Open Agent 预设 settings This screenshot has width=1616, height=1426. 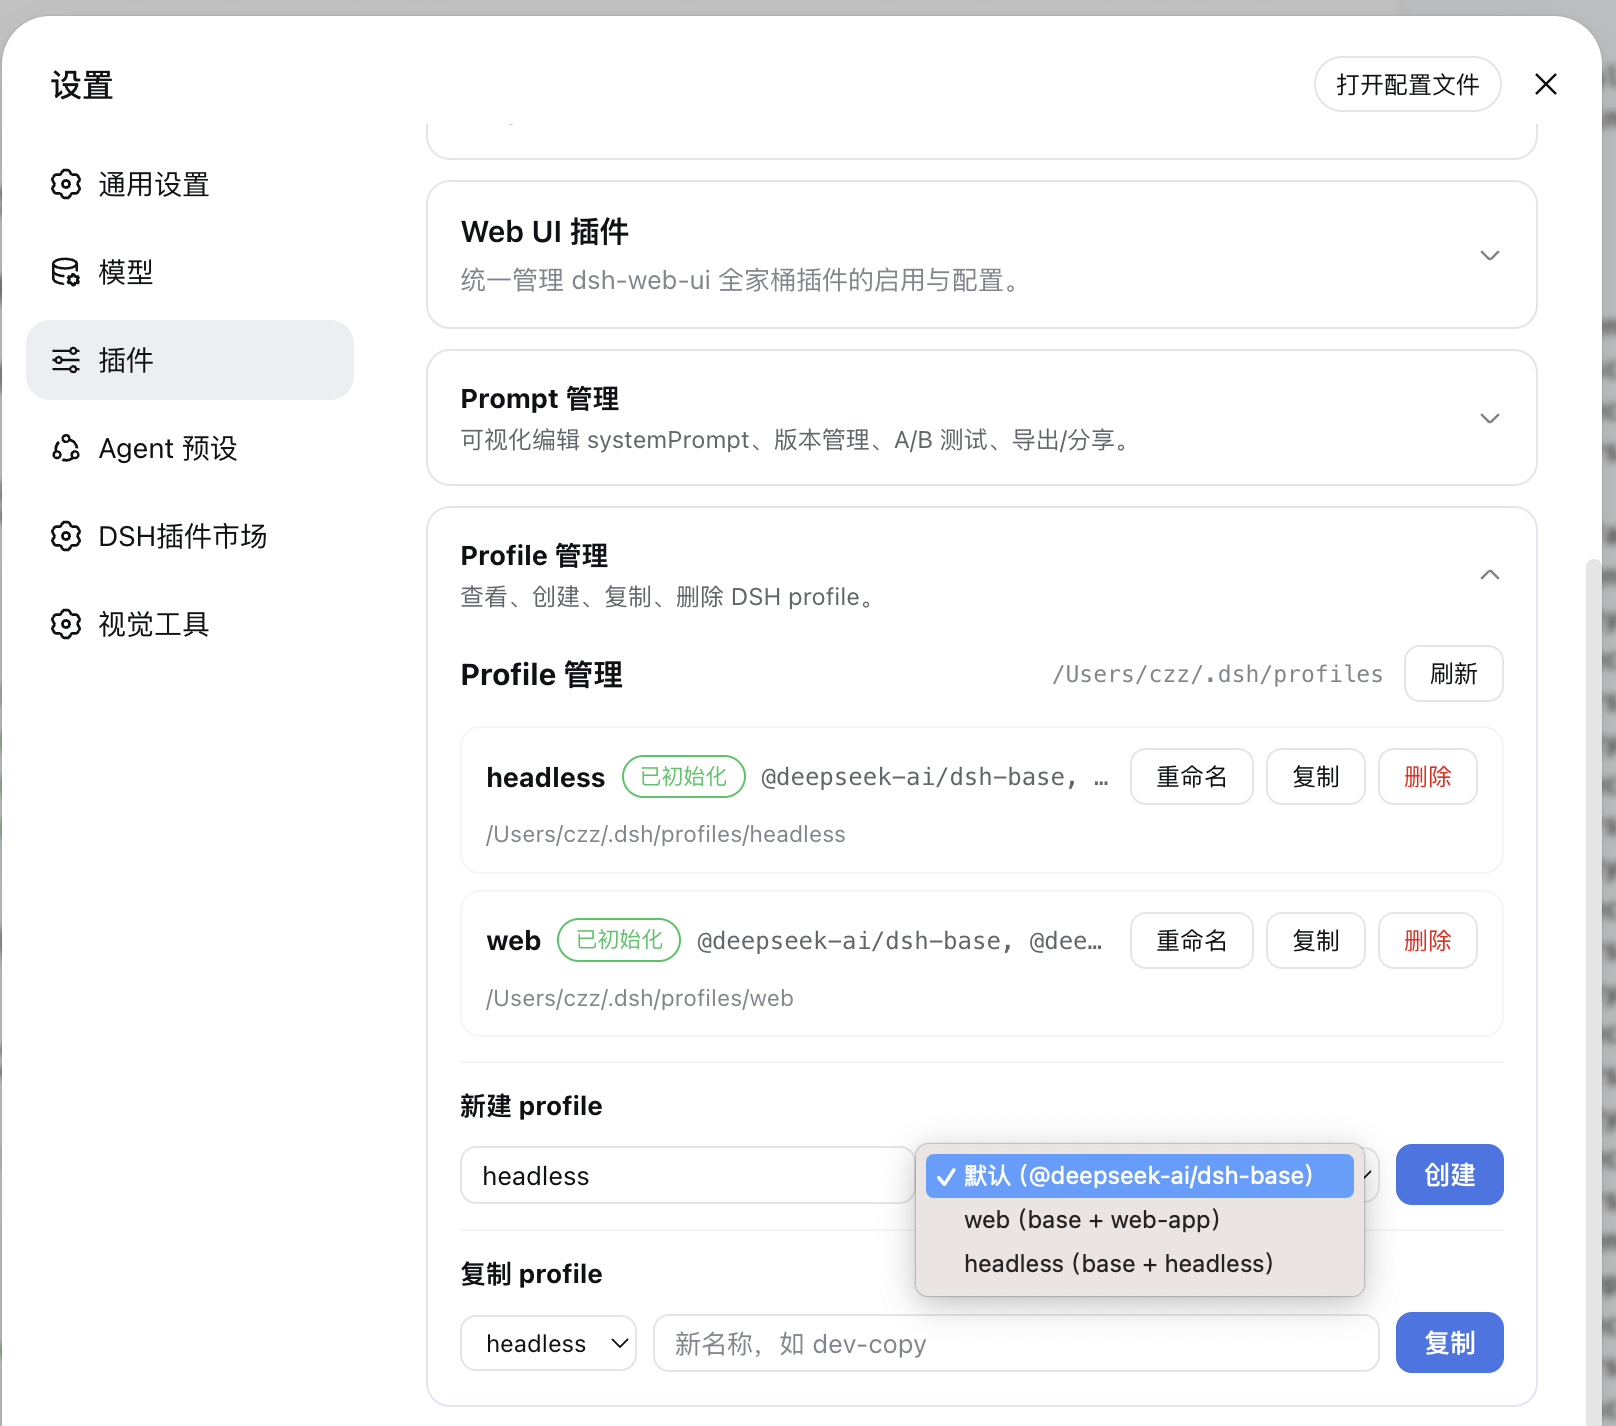tap(190, 448)
